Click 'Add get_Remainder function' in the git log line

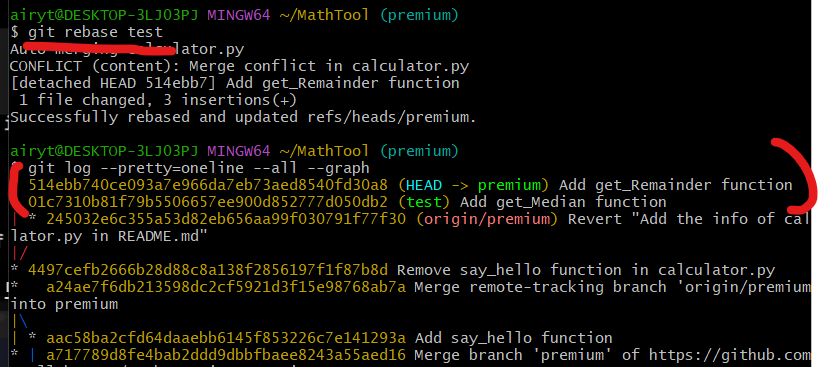(x=675, y=185)
